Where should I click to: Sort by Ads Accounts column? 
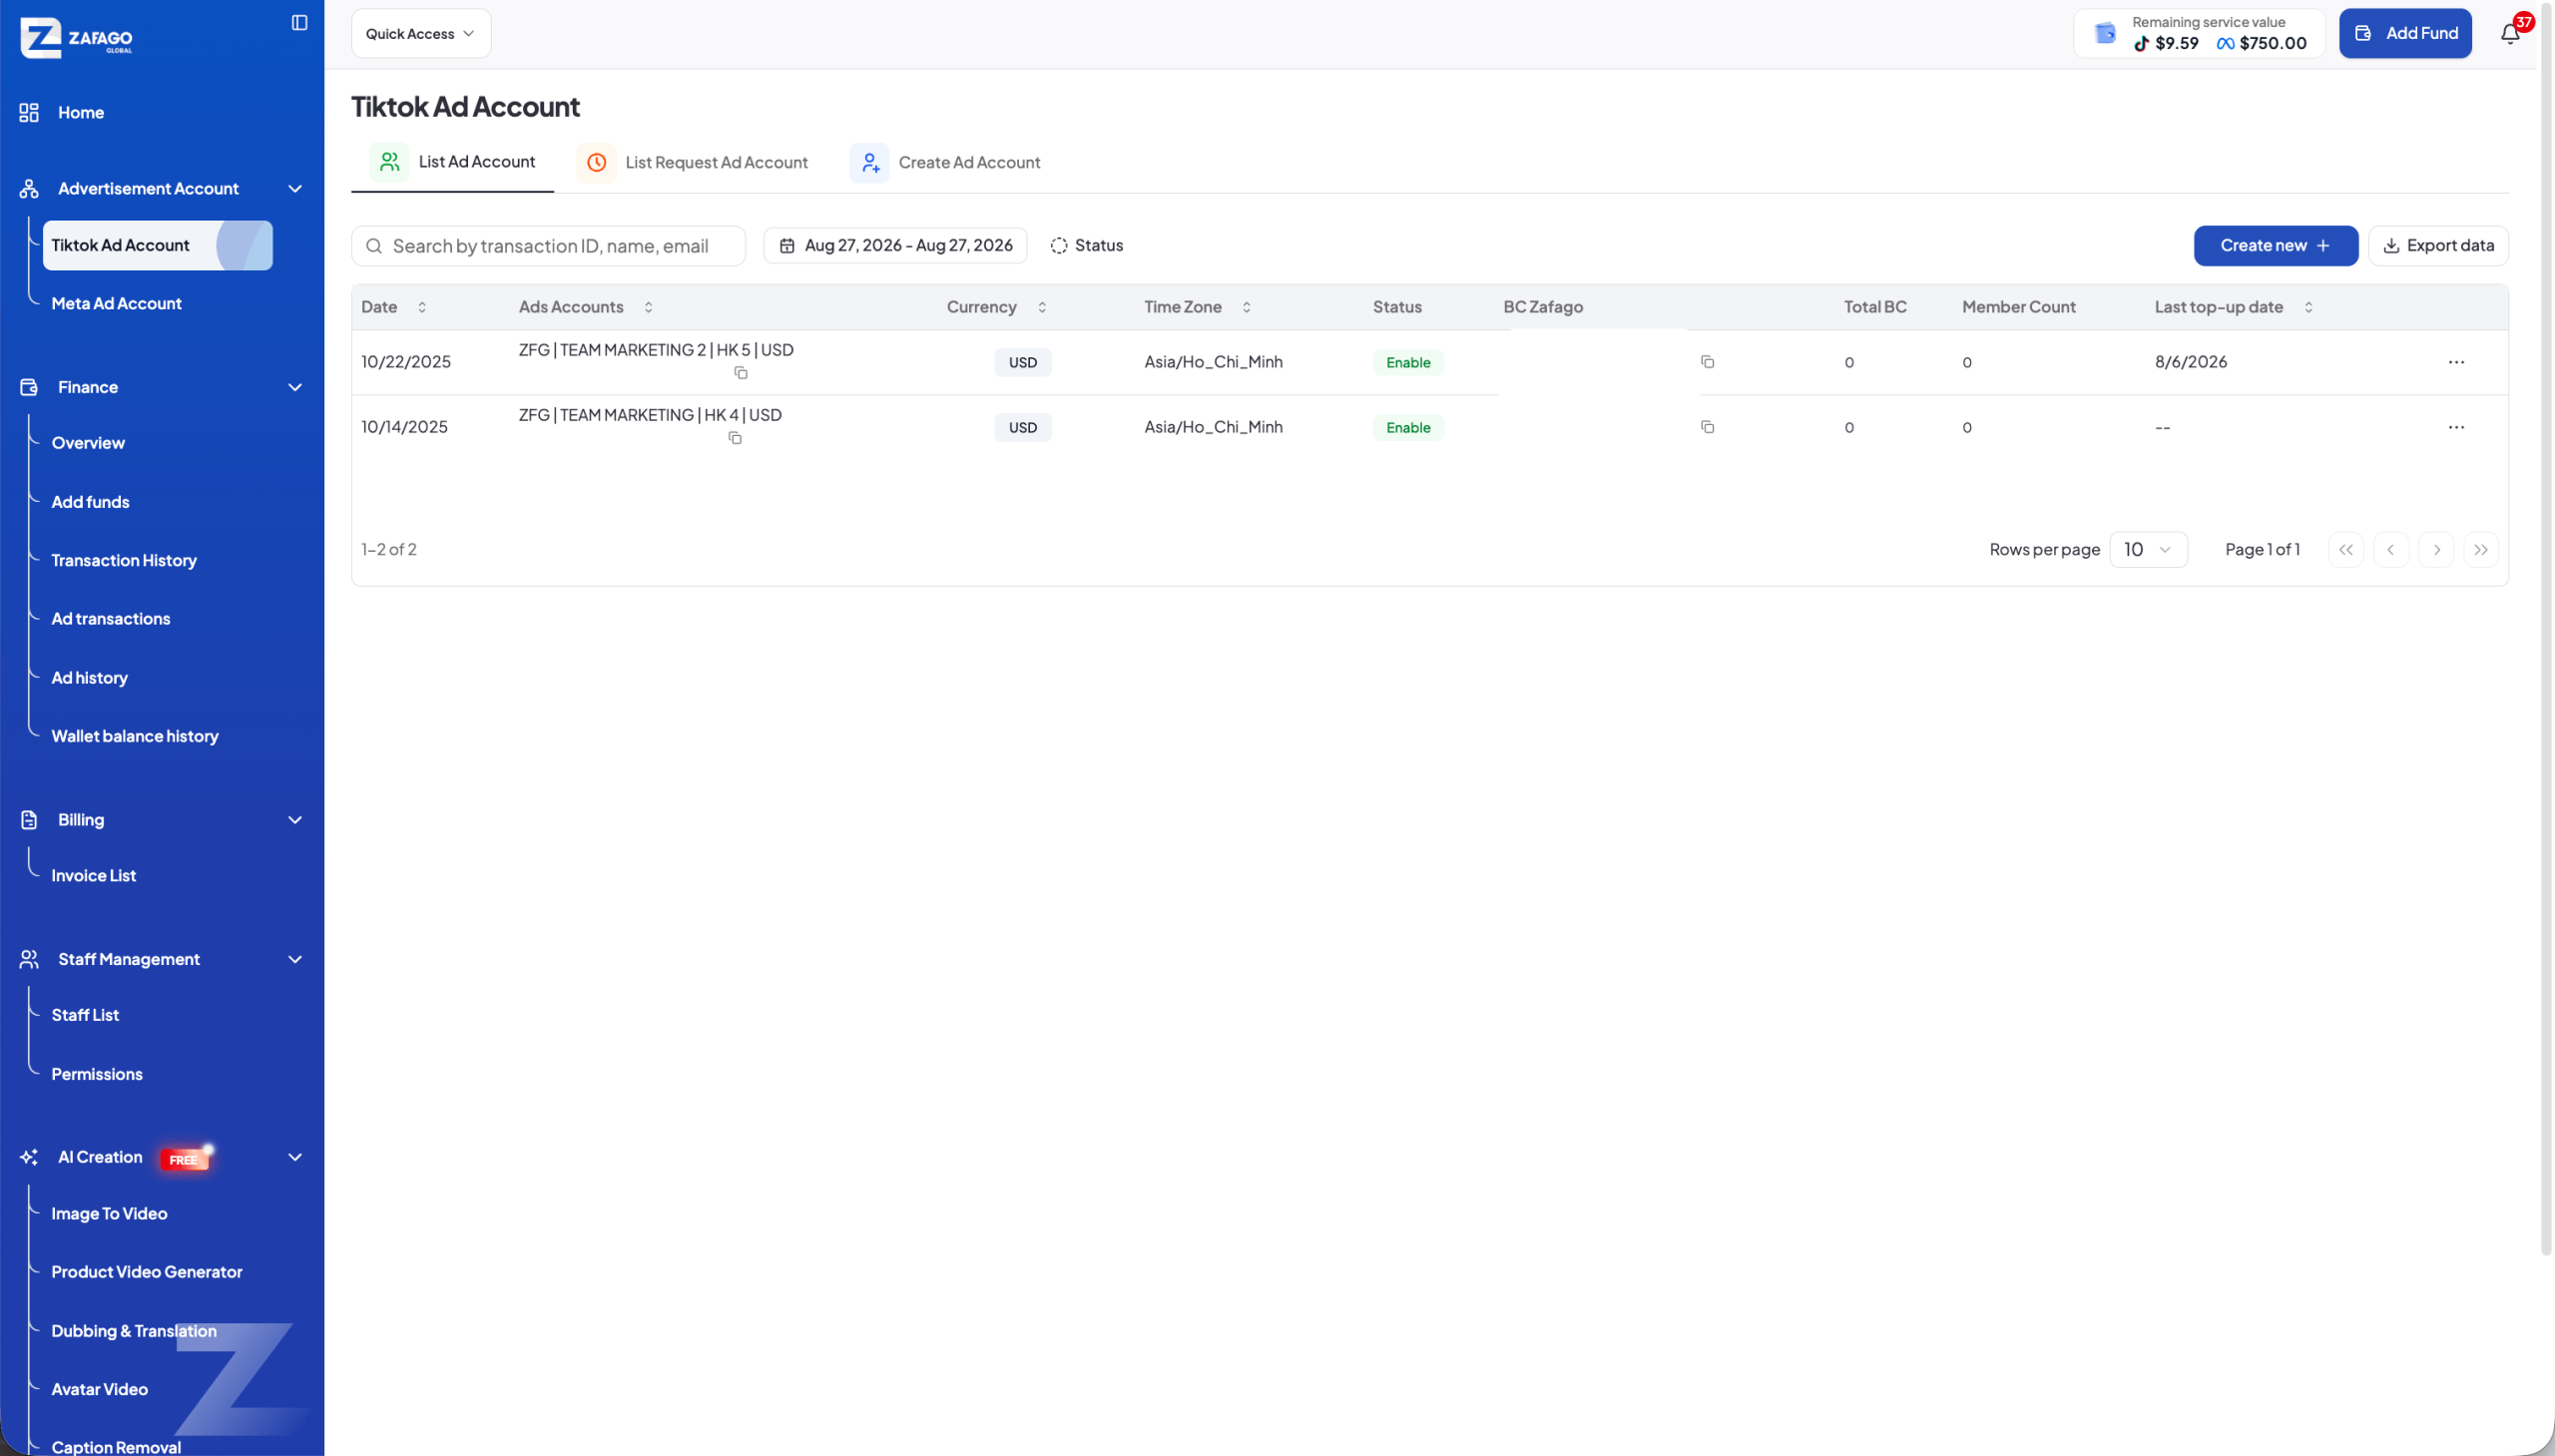point(648,307)
